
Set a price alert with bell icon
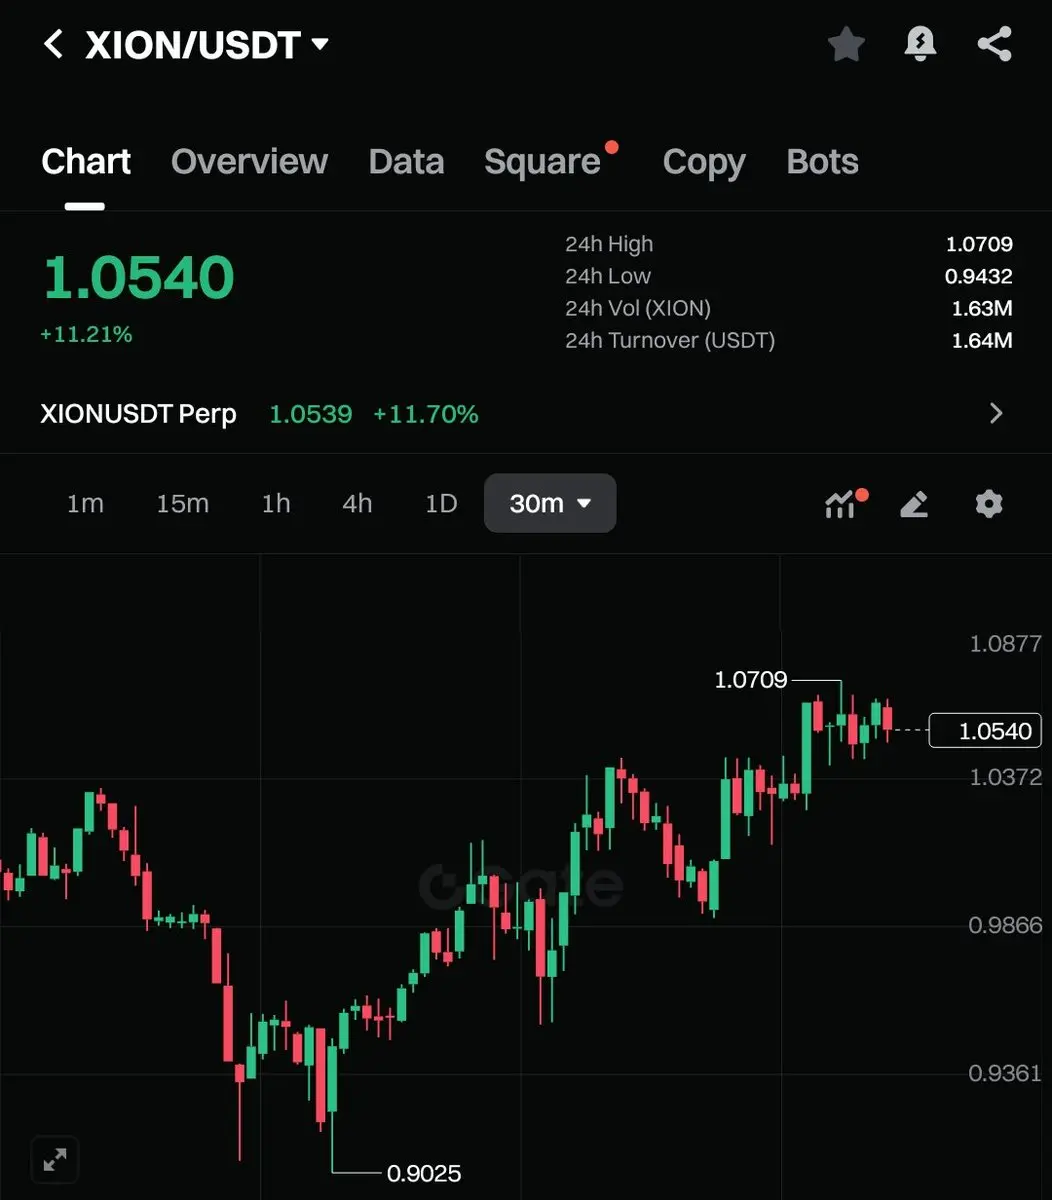(920, 44)
